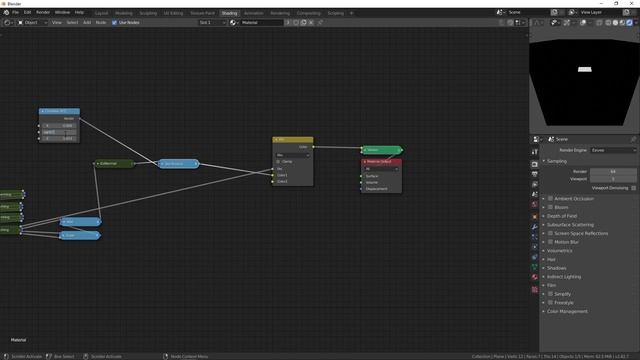640x360 pixels.
Task: Switch to solid viewport shading
Action: (x=615, y=22)
